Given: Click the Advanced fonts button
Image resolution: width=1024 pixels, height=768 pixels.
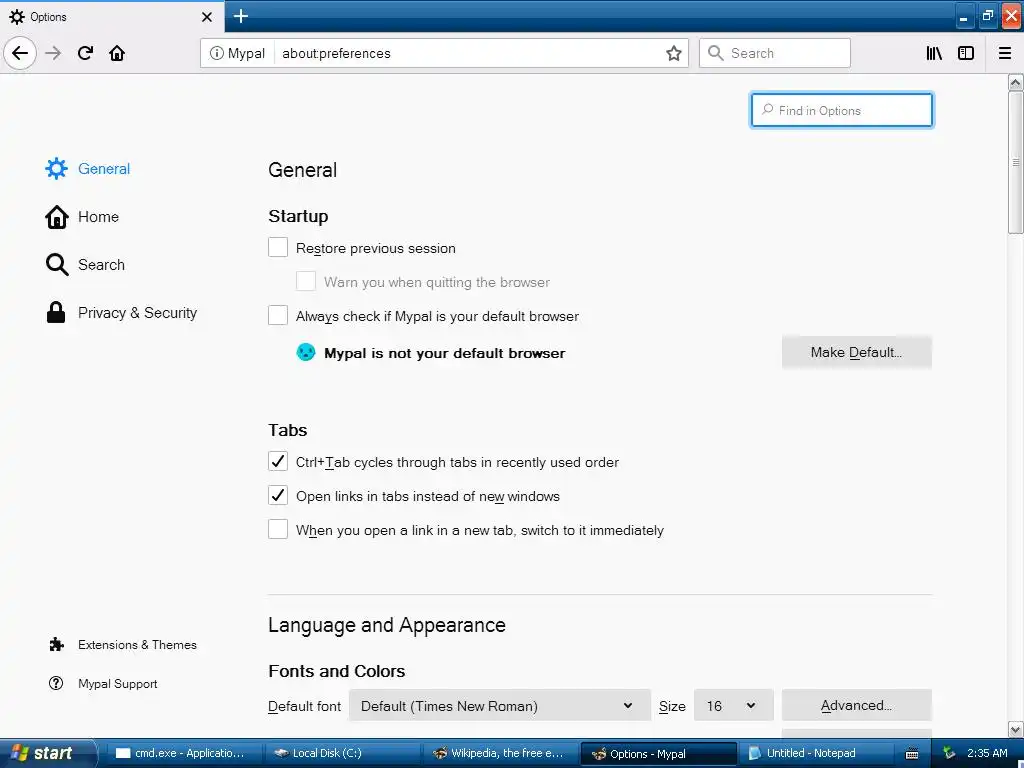Looking at the screenshot, I should (856, 705).
